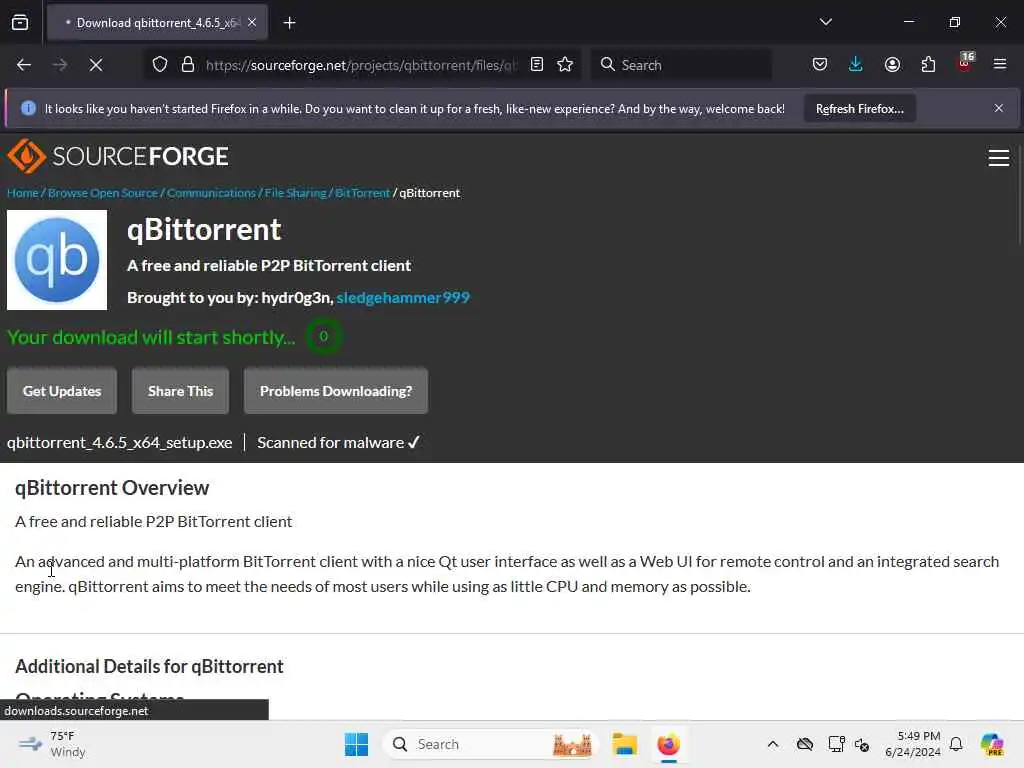Open the BitTorrent breadcrumb link
The width and height of the screenshot is (1024, 768).
click(x=362, y=193)
